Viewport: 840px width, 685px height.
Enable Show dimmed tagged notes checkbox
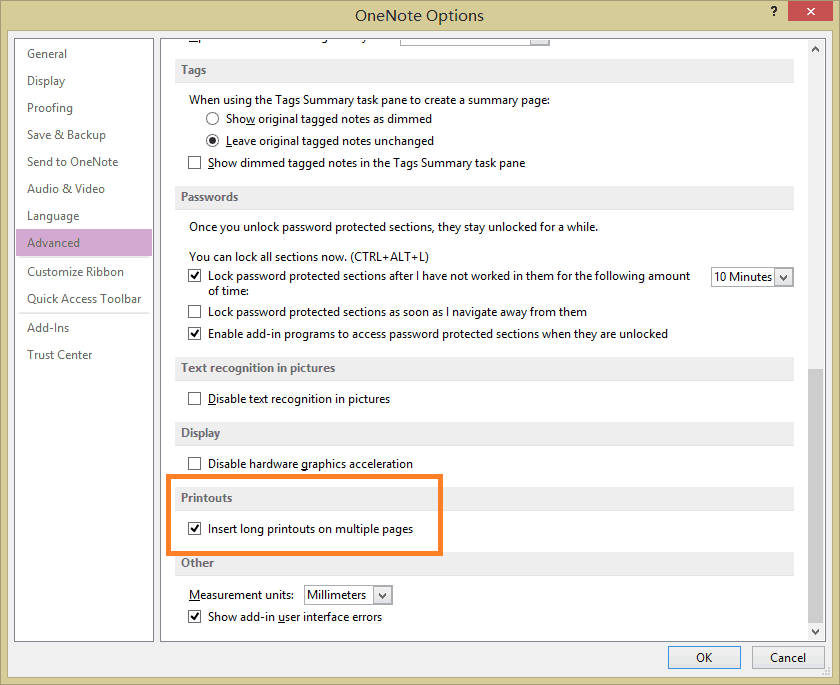click(194, 162)
